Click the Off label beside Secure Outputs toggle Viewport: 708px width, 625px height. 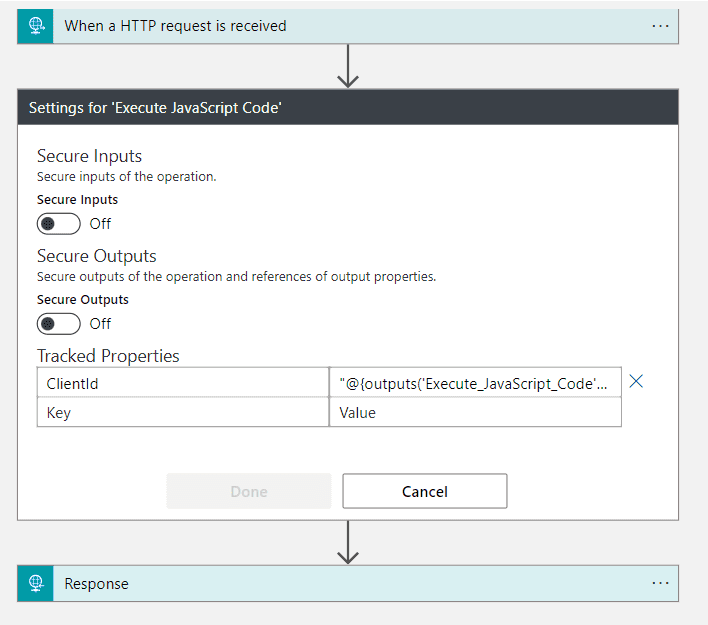click(x=100, y=324)
